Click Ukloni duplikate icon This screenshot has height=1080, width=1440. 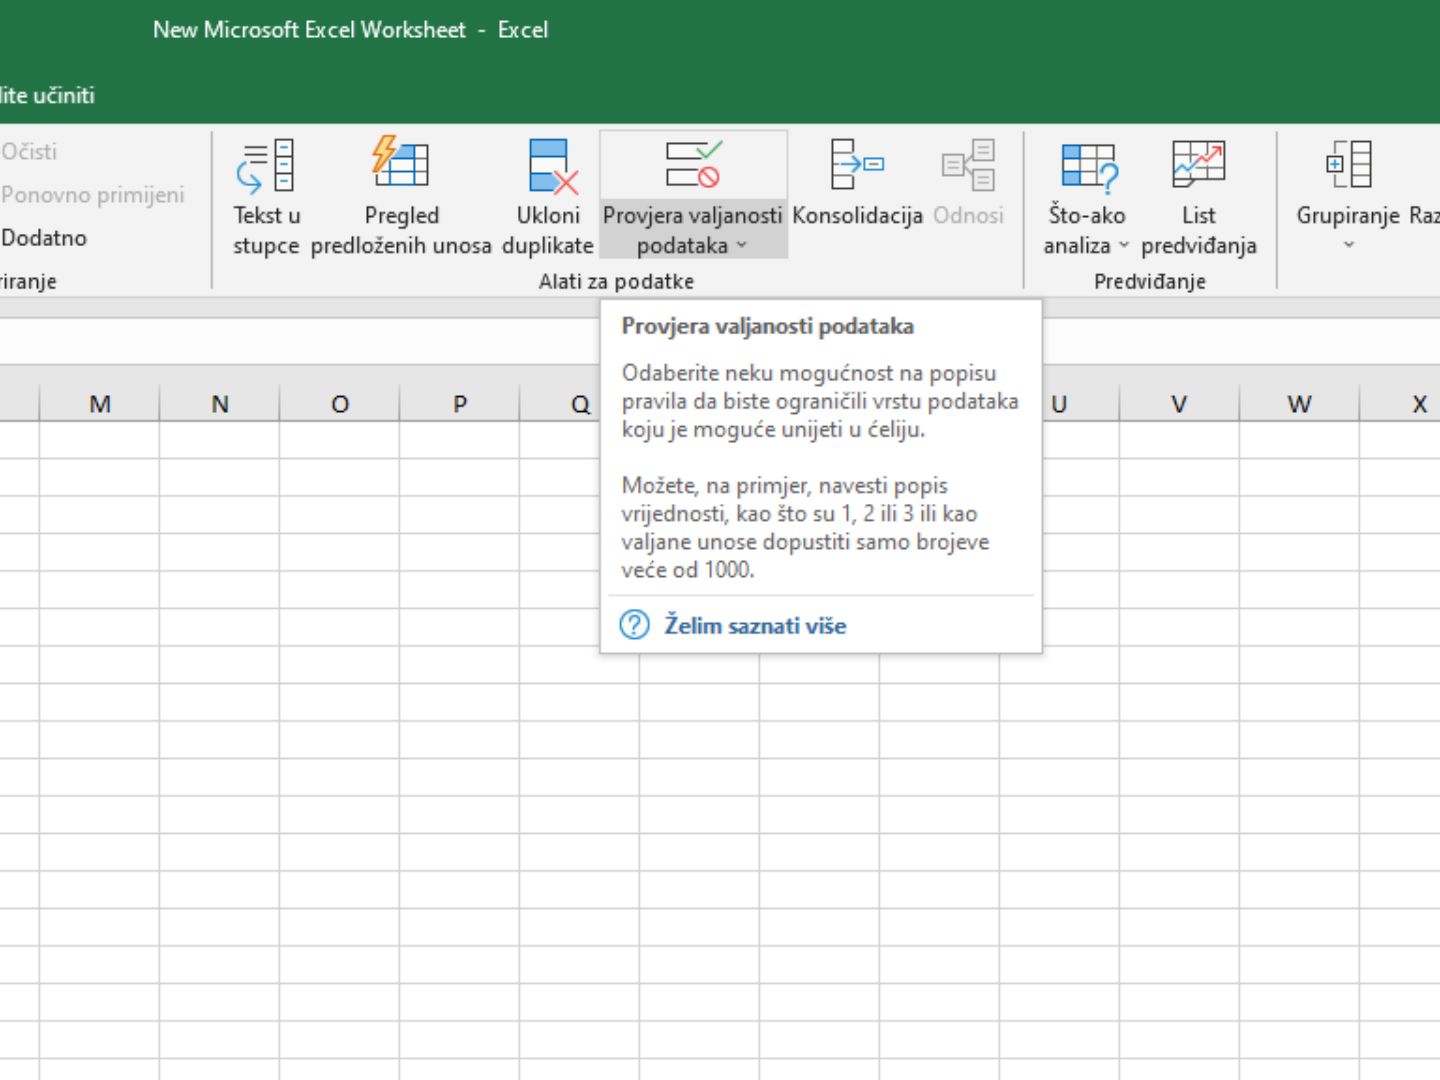point(553,166)
